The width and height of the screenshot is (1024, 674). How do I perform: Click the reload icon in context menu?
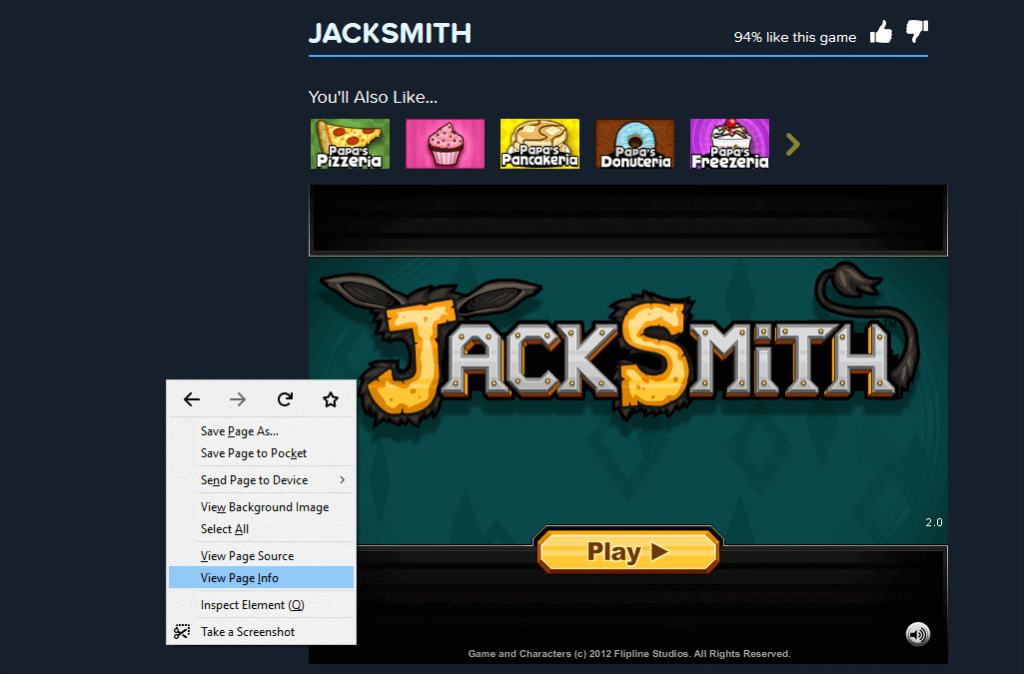click(285, 399)
